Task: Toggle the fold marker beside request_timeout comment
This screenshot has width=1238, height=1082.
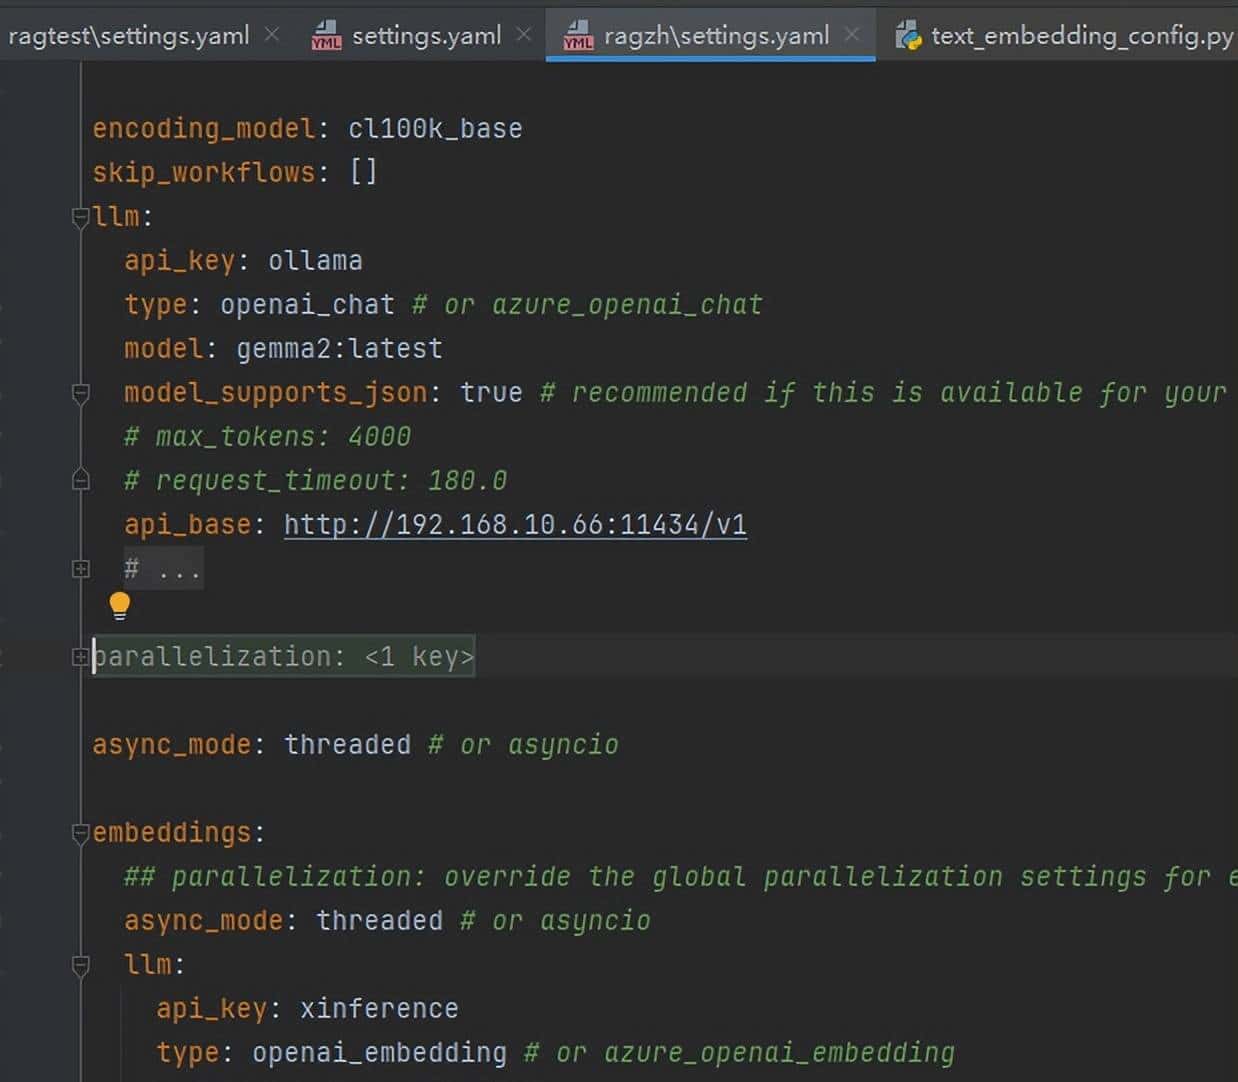Action: (x=81, y=481)
